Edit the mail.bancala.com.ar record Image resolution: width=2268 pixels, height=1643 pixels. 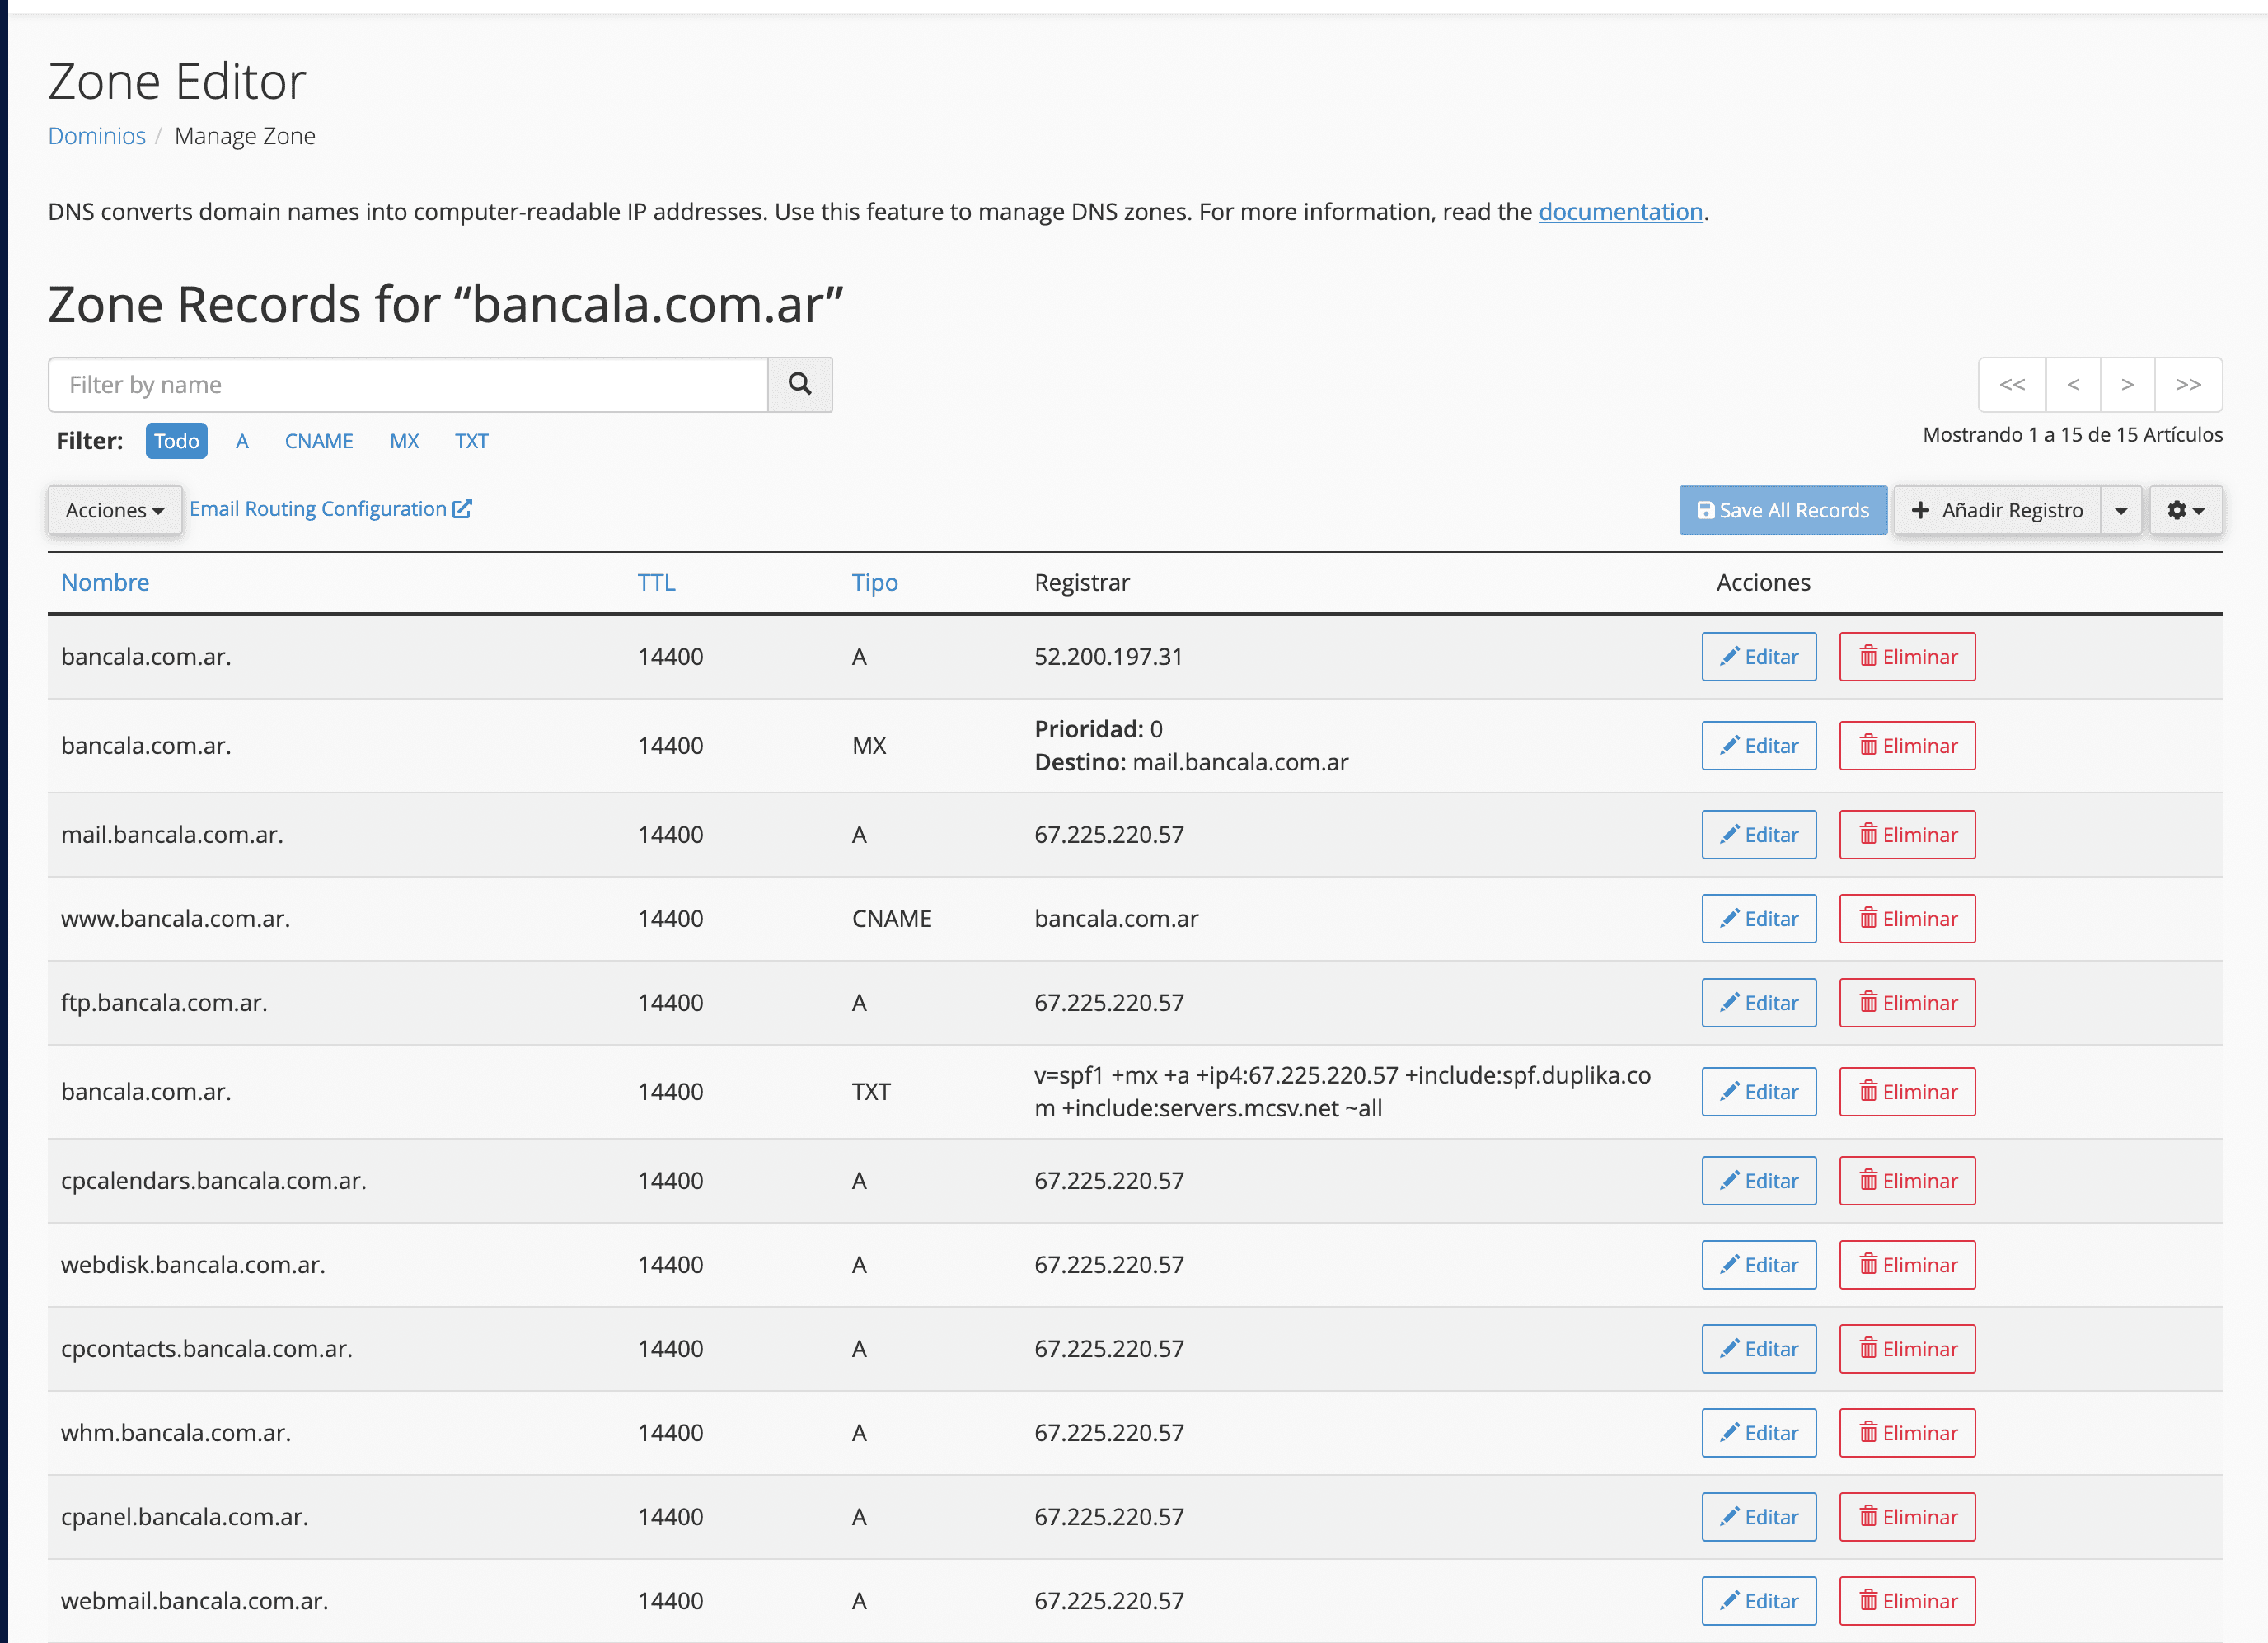click(x=1759, y=834)
